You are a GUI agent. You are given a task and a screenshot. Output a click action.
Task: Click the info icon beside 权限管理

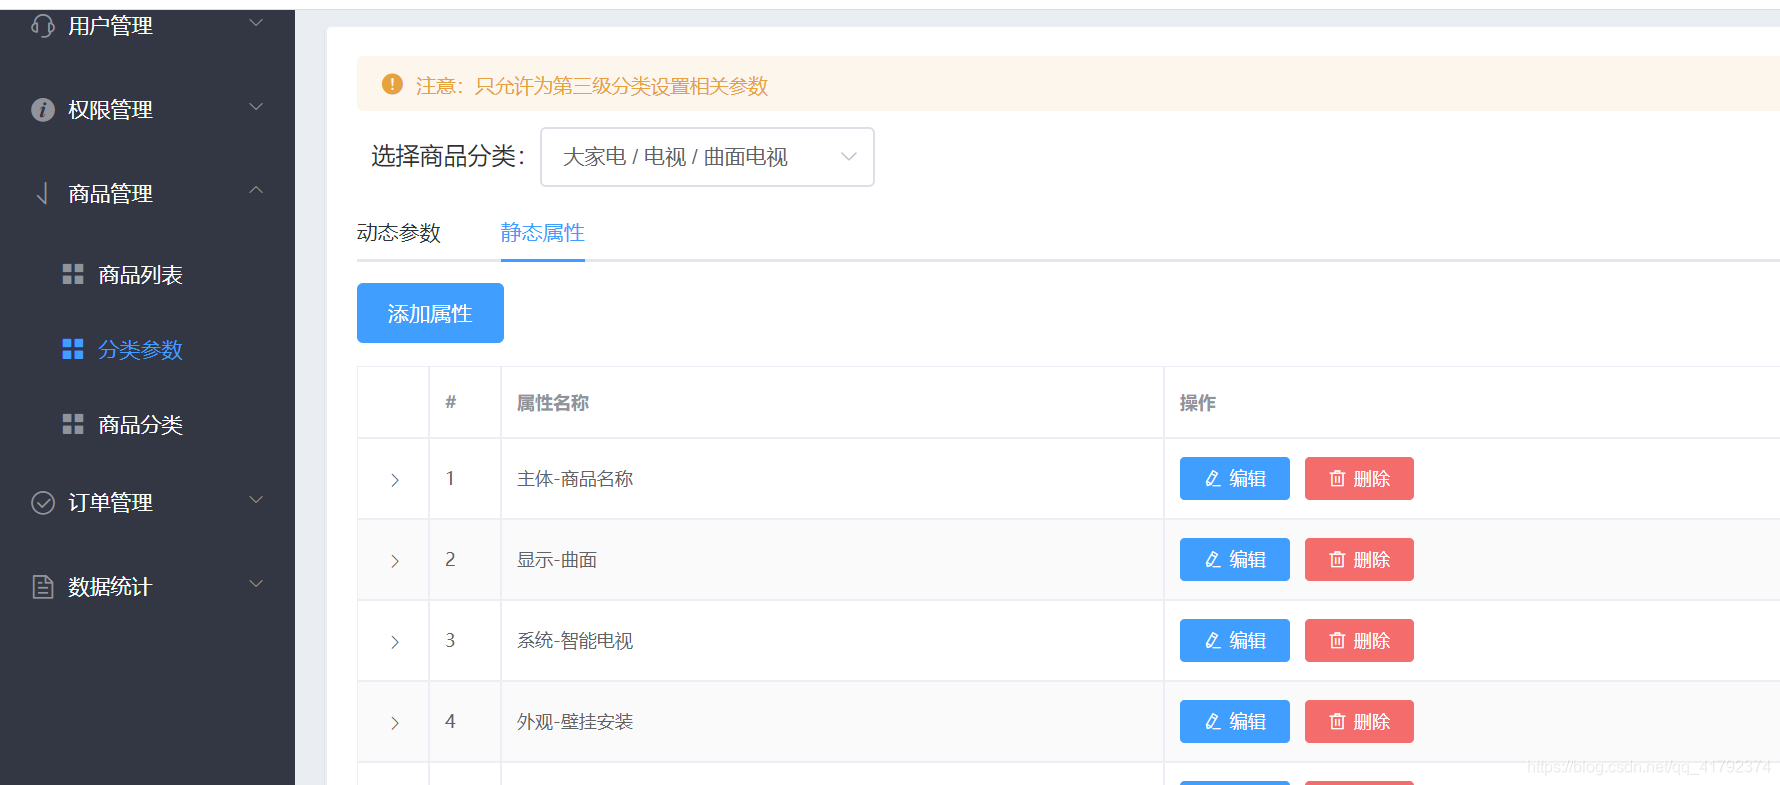(x=43, y=109)
